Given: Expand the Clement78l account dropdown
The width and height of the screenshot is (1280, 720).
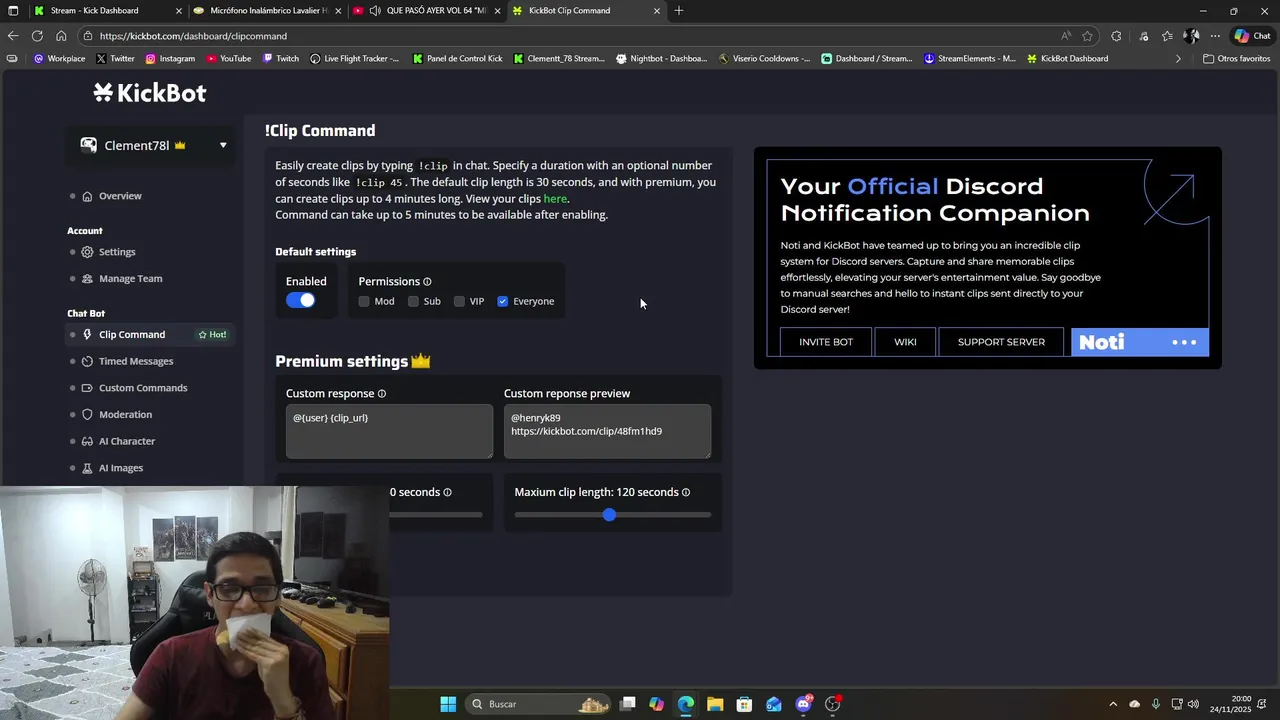Looking at the screenshot, I should 152,146.
